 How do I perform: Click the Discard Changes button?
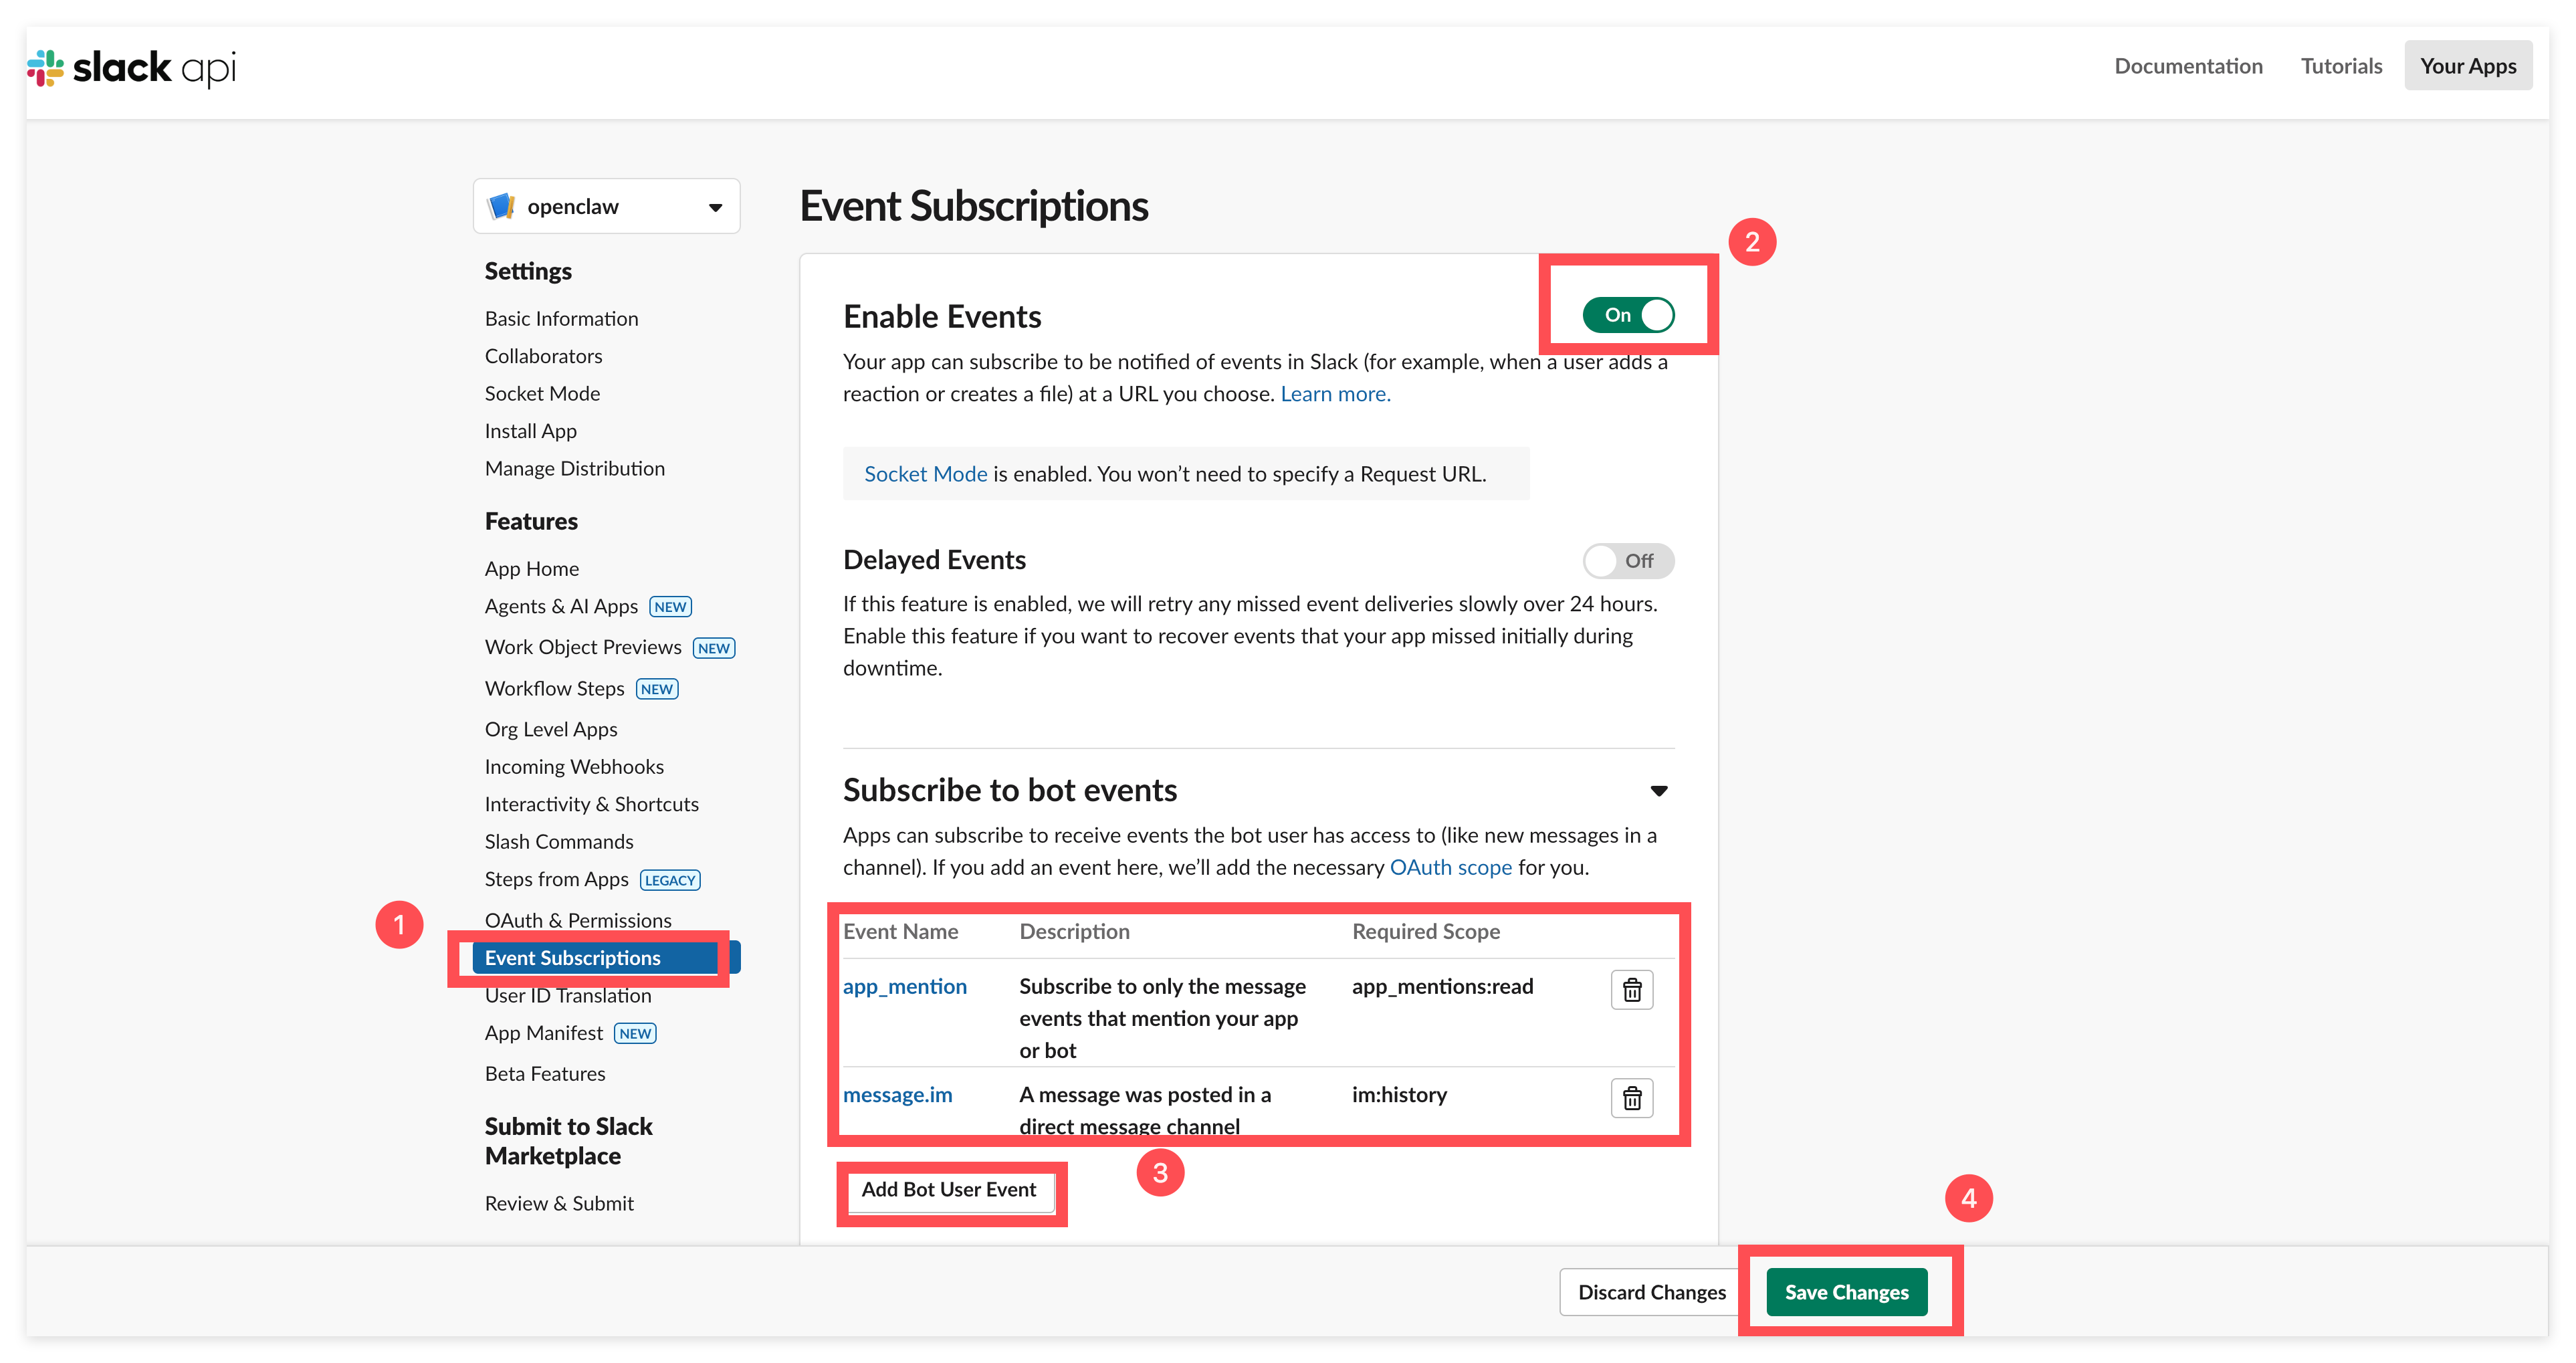tap(1651, 1292)
